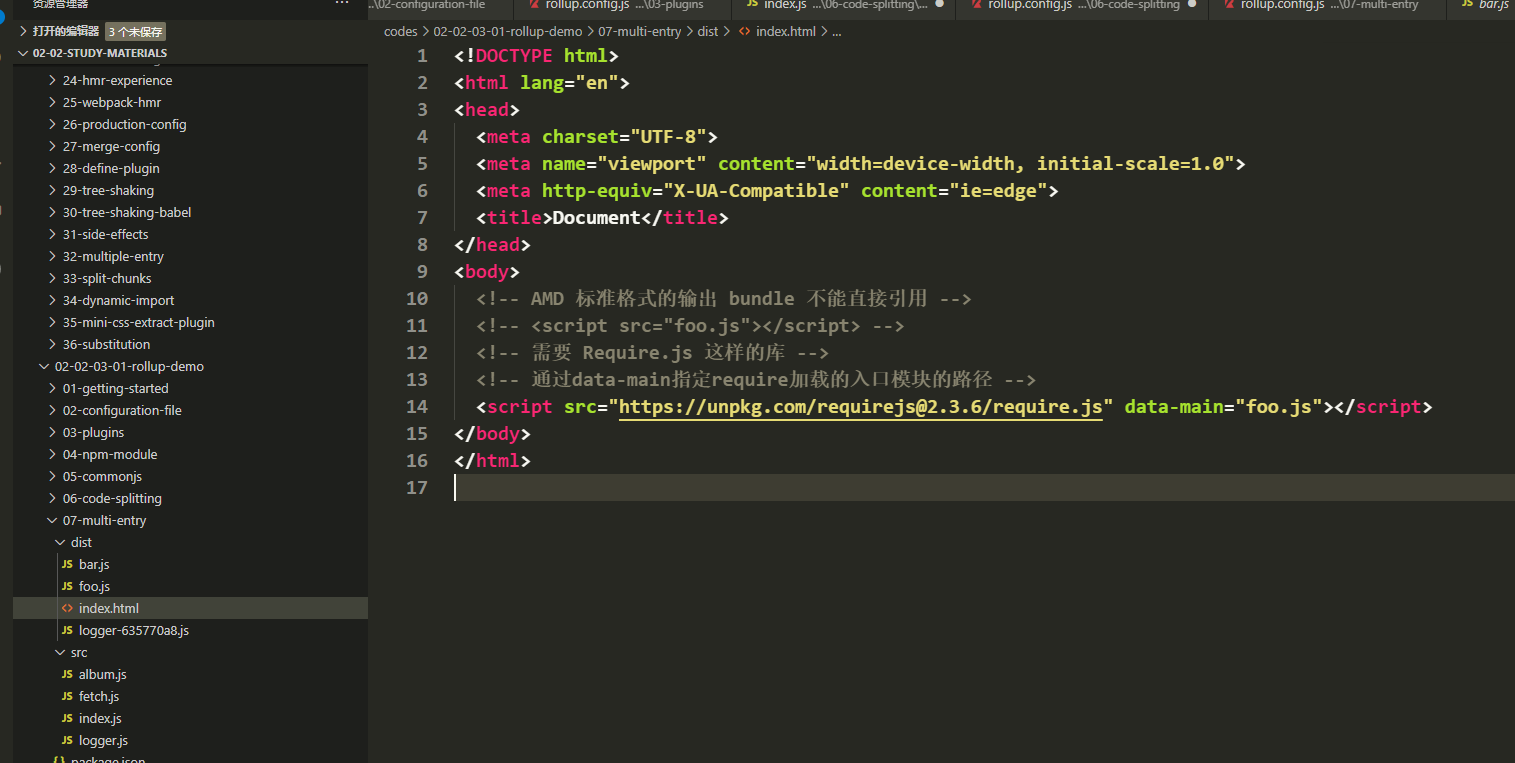This screenshot has width=1515, height=763.
Task: Open the 34-dynamic-import folder
Action: pyautogui.click(x=118, y=301)
